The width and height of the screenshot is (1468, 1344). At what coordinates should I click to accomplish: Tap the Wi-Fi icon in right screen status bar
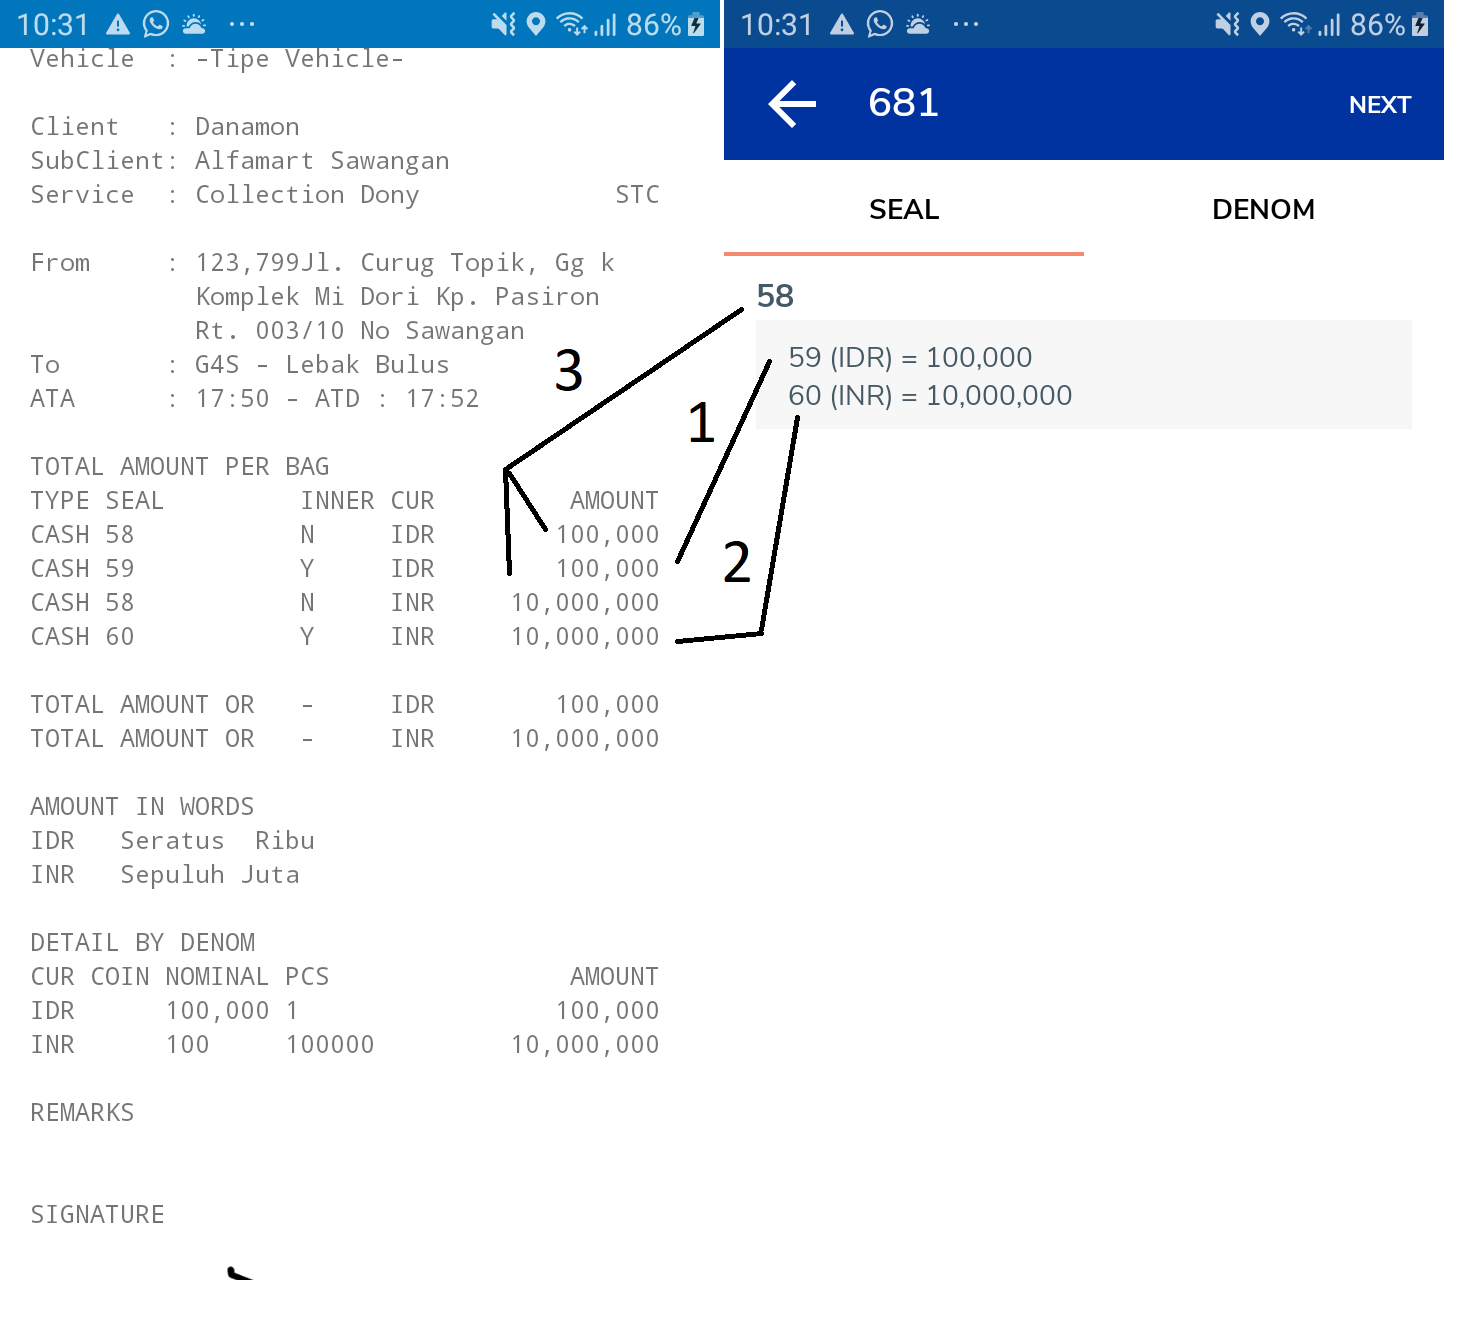point(1296,24)
